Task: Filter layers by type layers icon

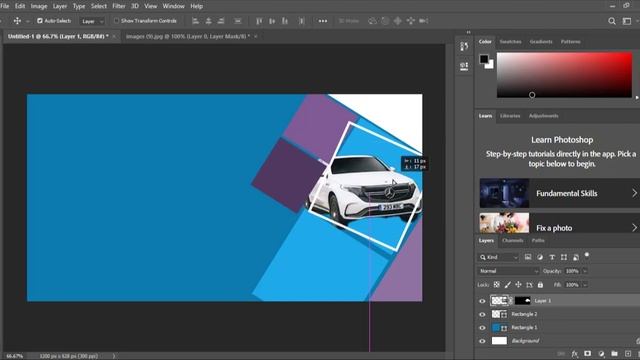Action: tap(552, 257)
